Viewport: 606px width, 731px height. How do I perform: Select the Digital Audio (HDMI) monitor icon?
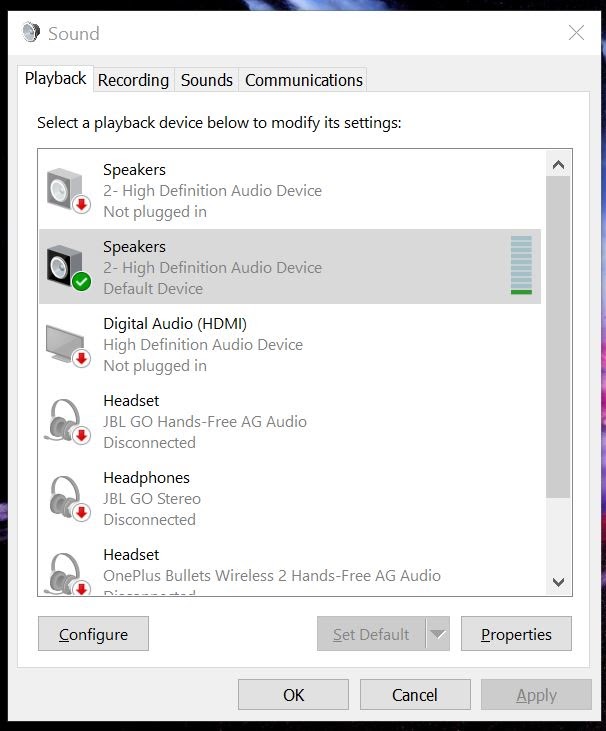click(69, 345)
